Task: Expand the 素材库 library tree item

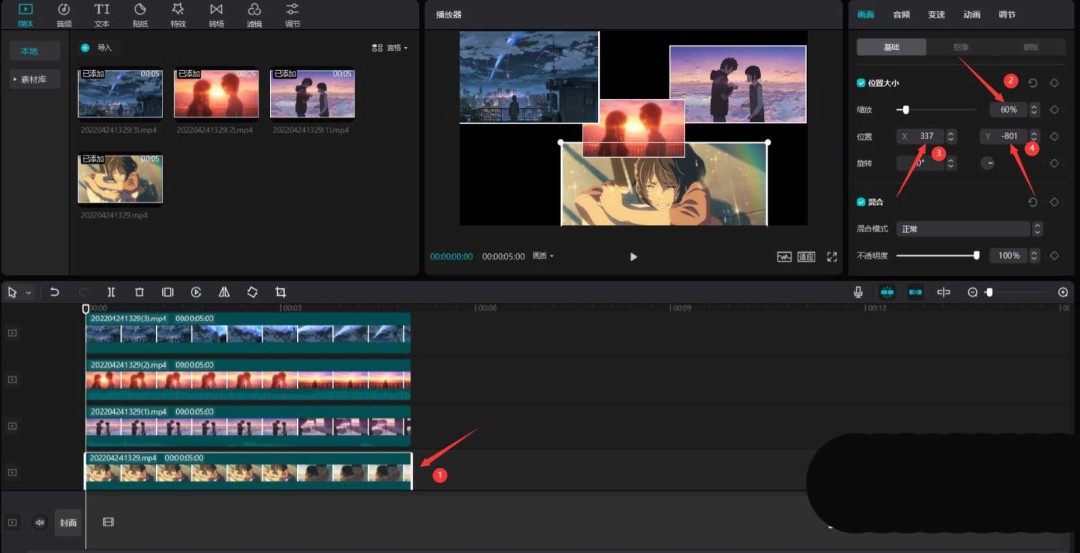Action: coord(35,79)
